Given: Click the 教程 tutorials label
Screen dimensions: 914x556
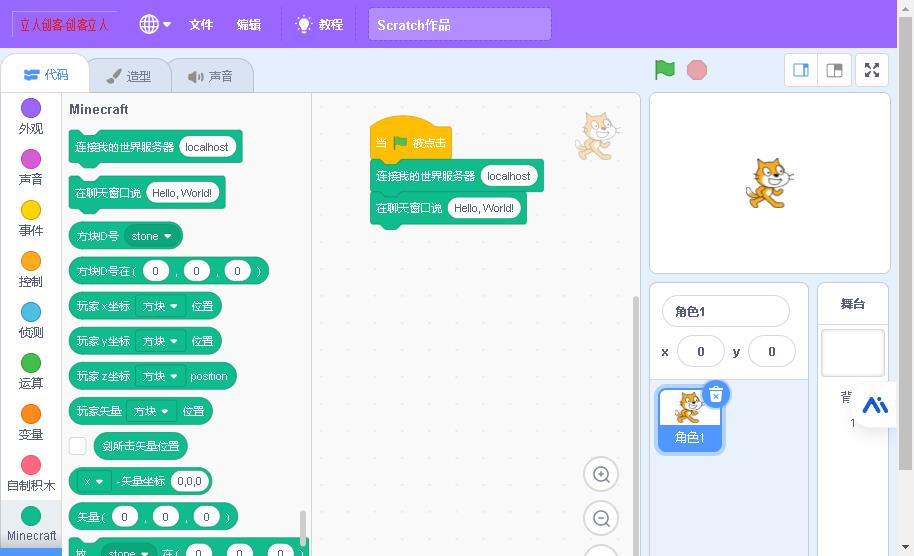Looking at the screenshot, I should coord(331,24).
